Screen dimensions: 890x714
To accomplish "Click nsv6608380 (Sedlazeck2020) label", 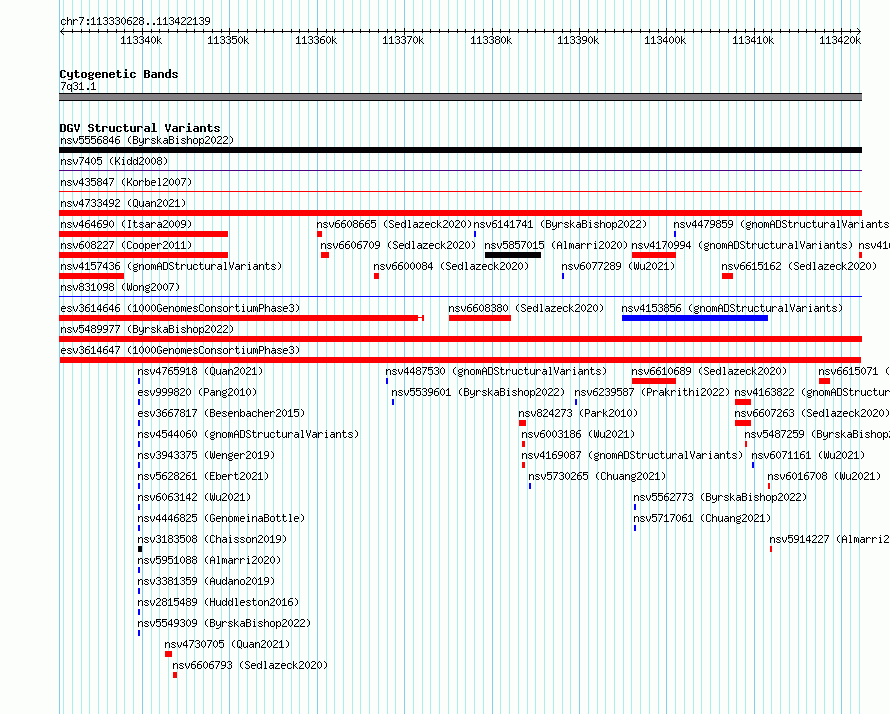I will (526, 308).
